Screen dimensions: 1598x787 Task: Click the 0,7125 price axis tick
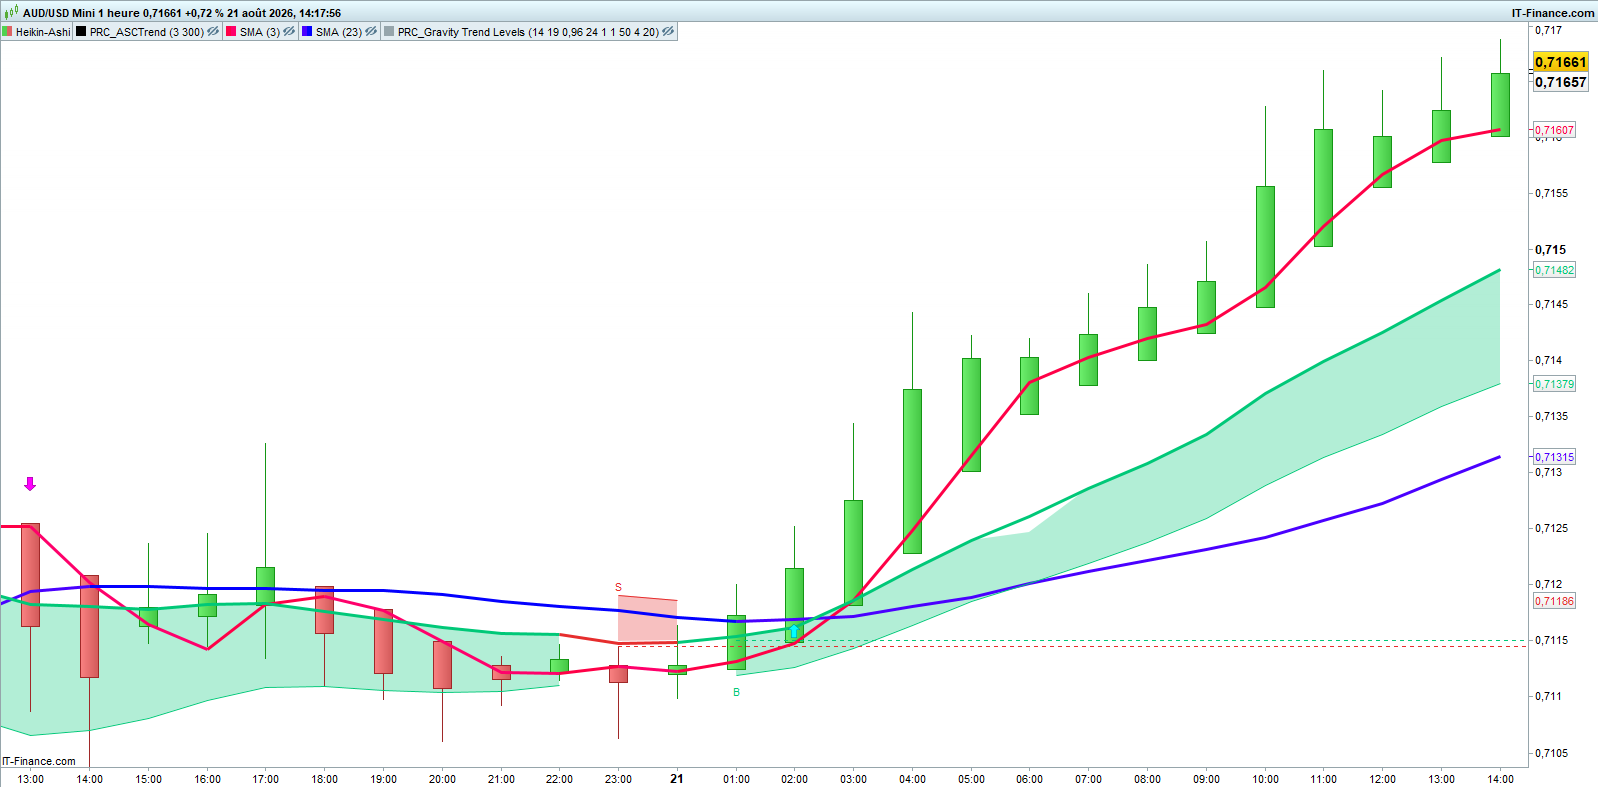pos(1551,528)
